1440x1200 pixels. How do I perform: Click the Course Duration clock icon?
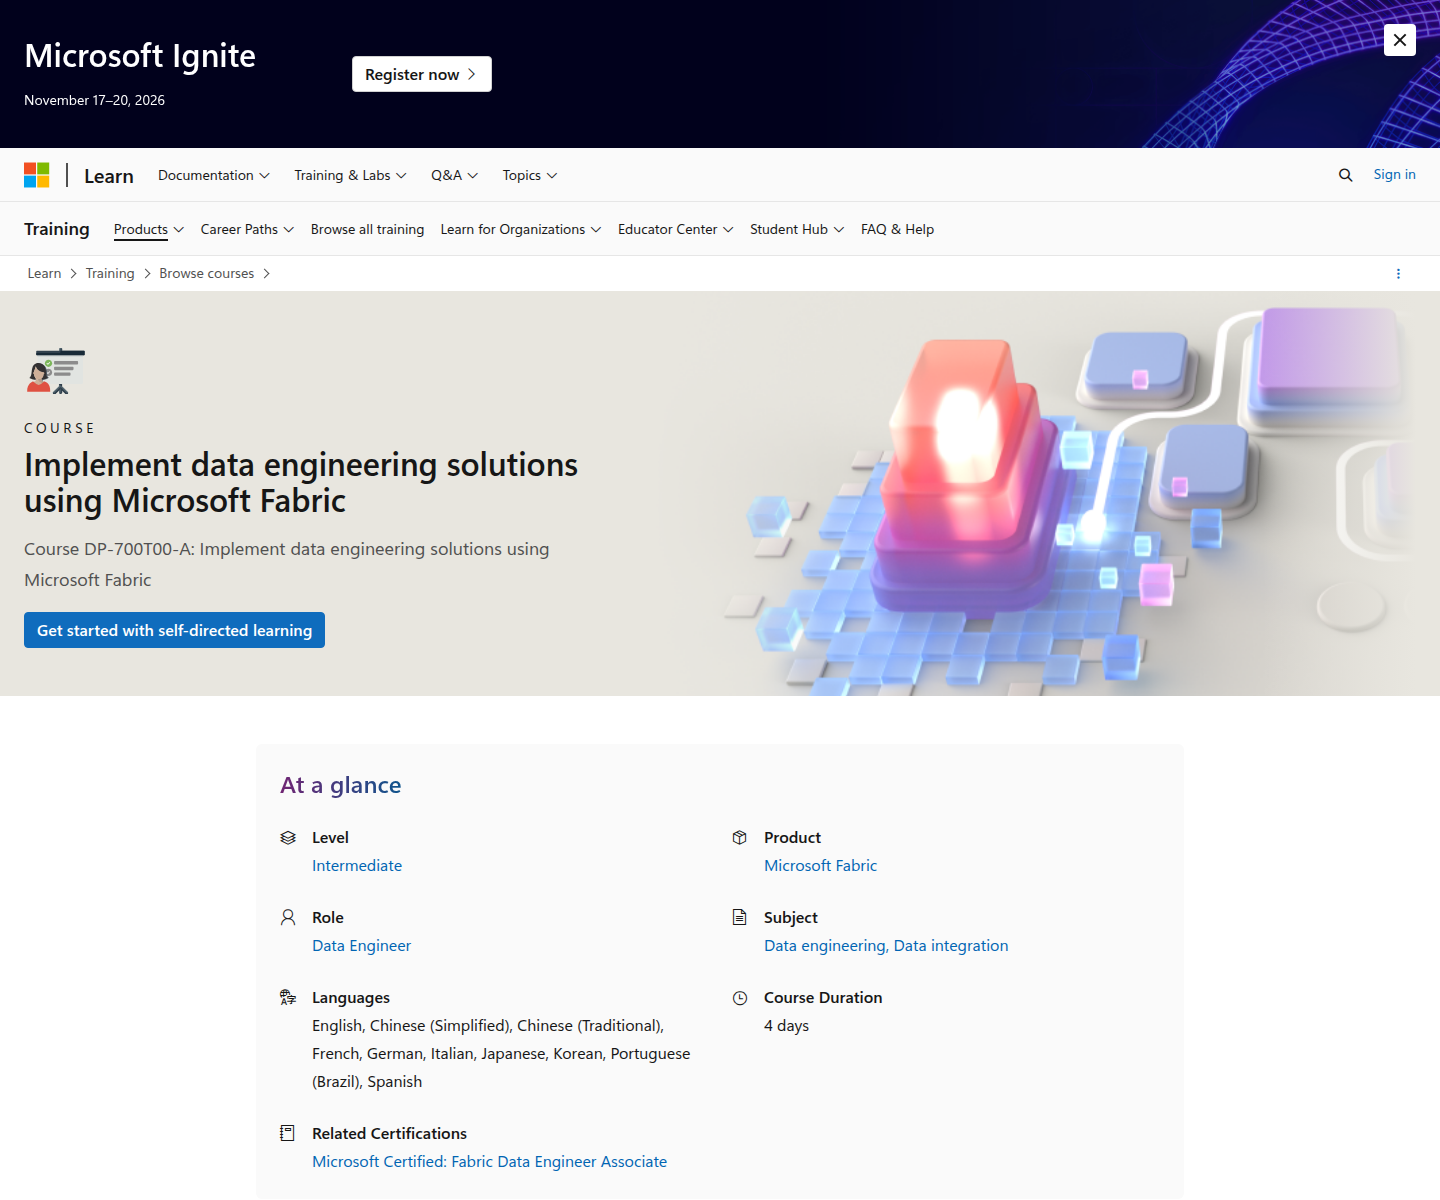(x=740, y=998)
